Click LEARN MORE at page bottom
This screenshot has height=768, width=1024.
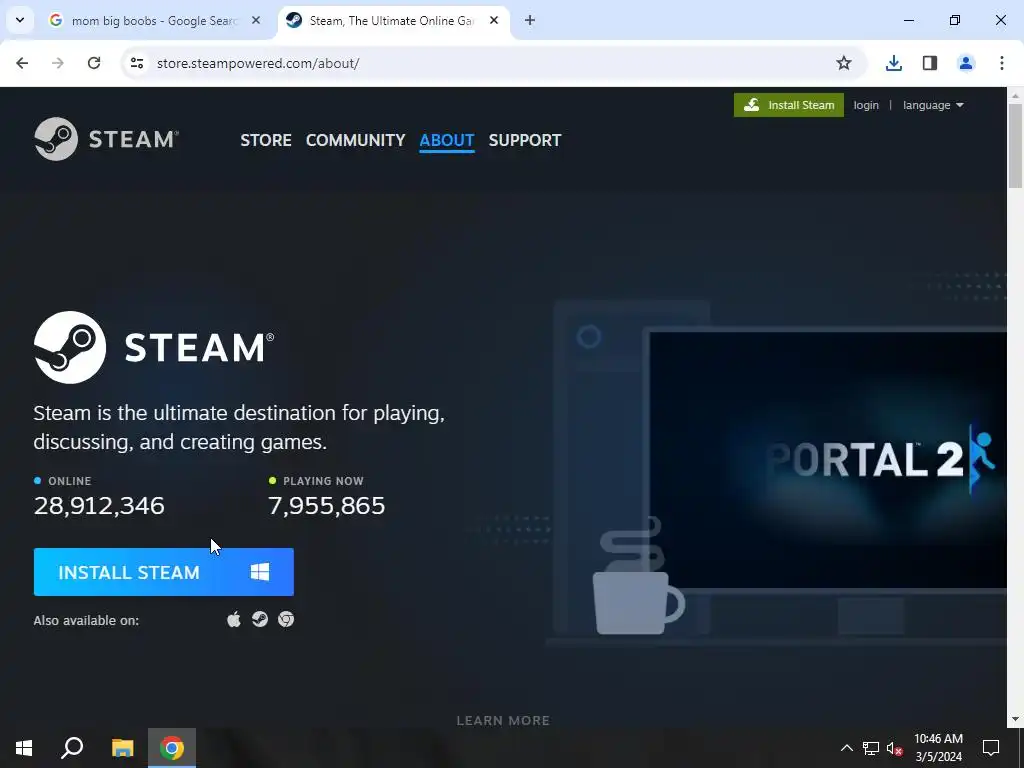[x=503, y=720]
